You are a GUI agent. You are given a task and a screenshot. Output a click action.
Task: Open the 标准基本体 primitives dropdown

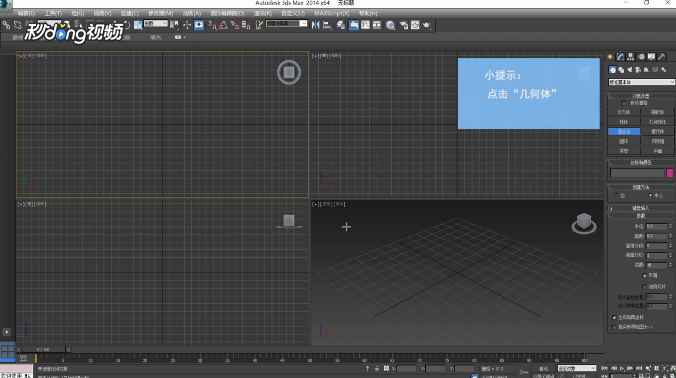[x=642, y=82]
